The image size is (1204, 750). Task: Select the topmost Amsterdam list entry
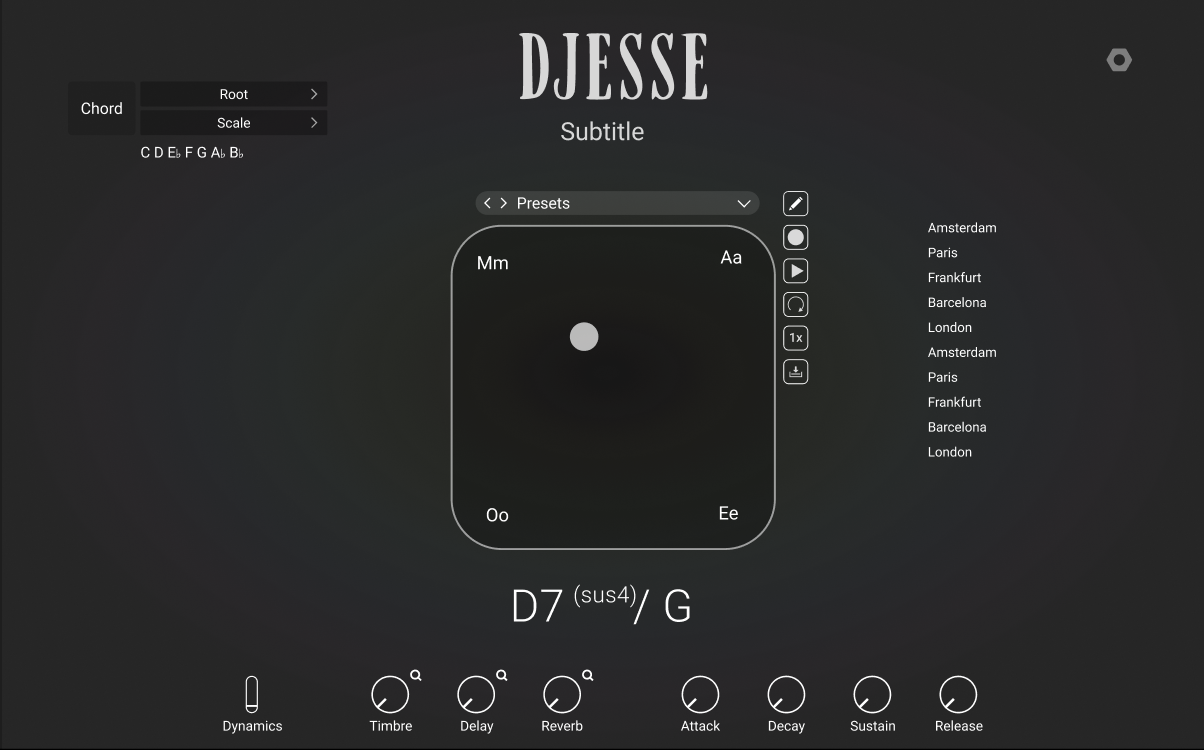[x=962, y=228]
